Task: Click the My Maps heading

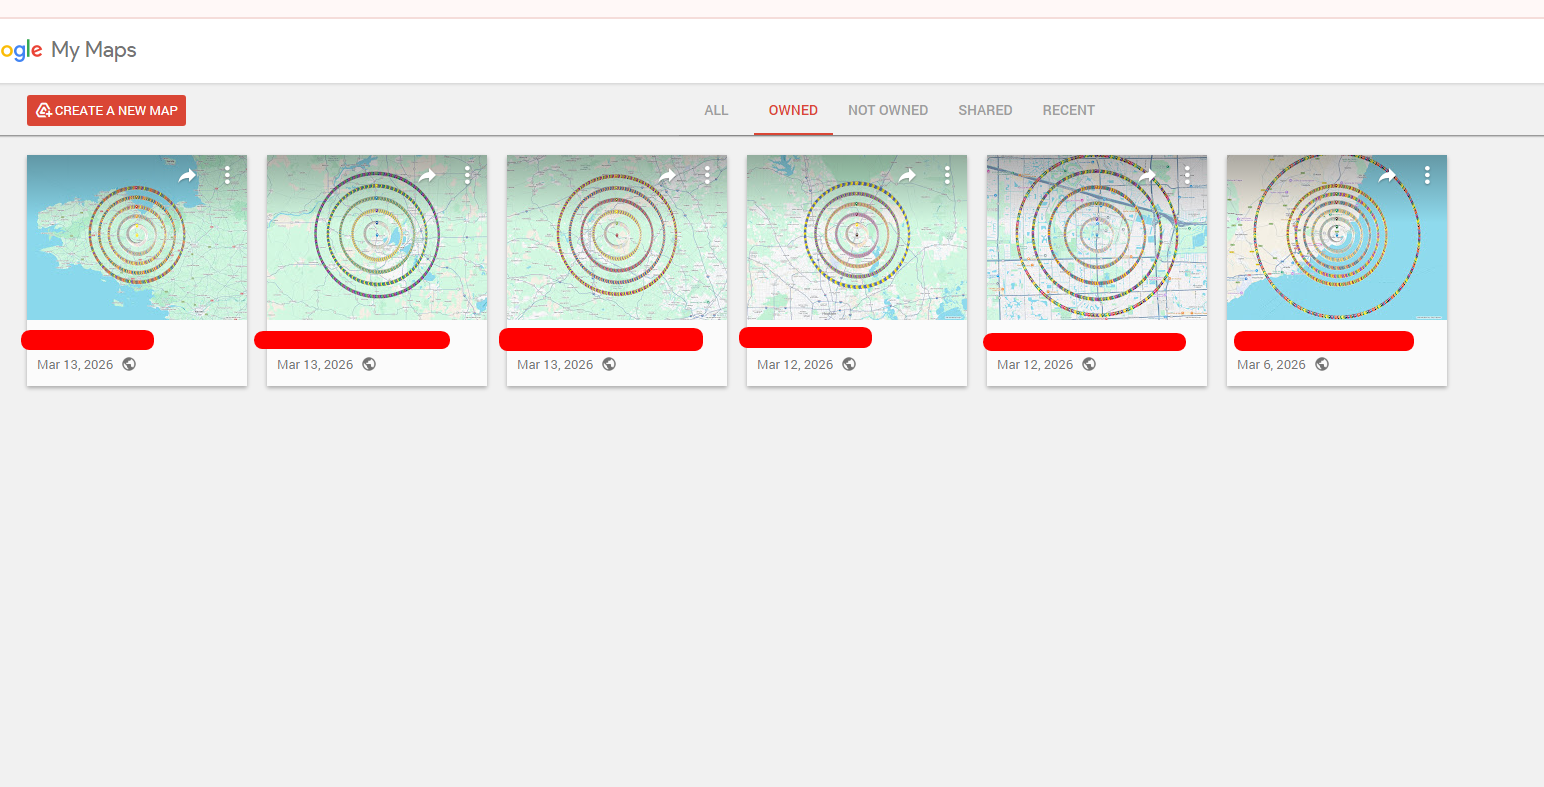Action: (x=95, y=49)
